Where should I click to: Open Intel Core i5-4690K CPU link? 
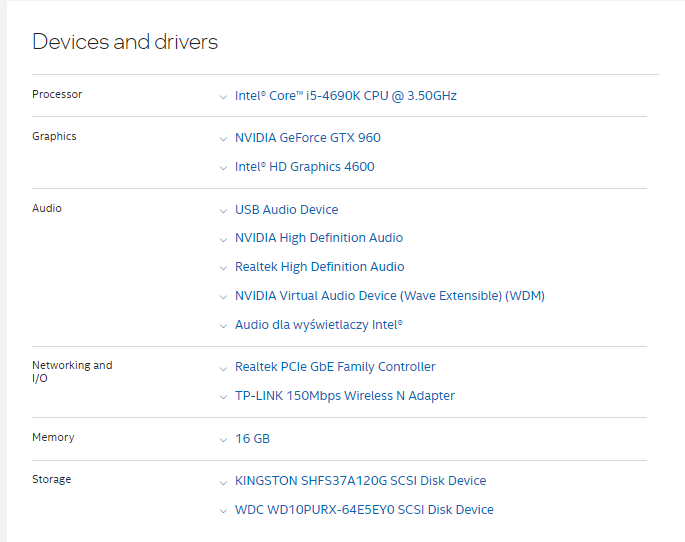click(346, 96)
